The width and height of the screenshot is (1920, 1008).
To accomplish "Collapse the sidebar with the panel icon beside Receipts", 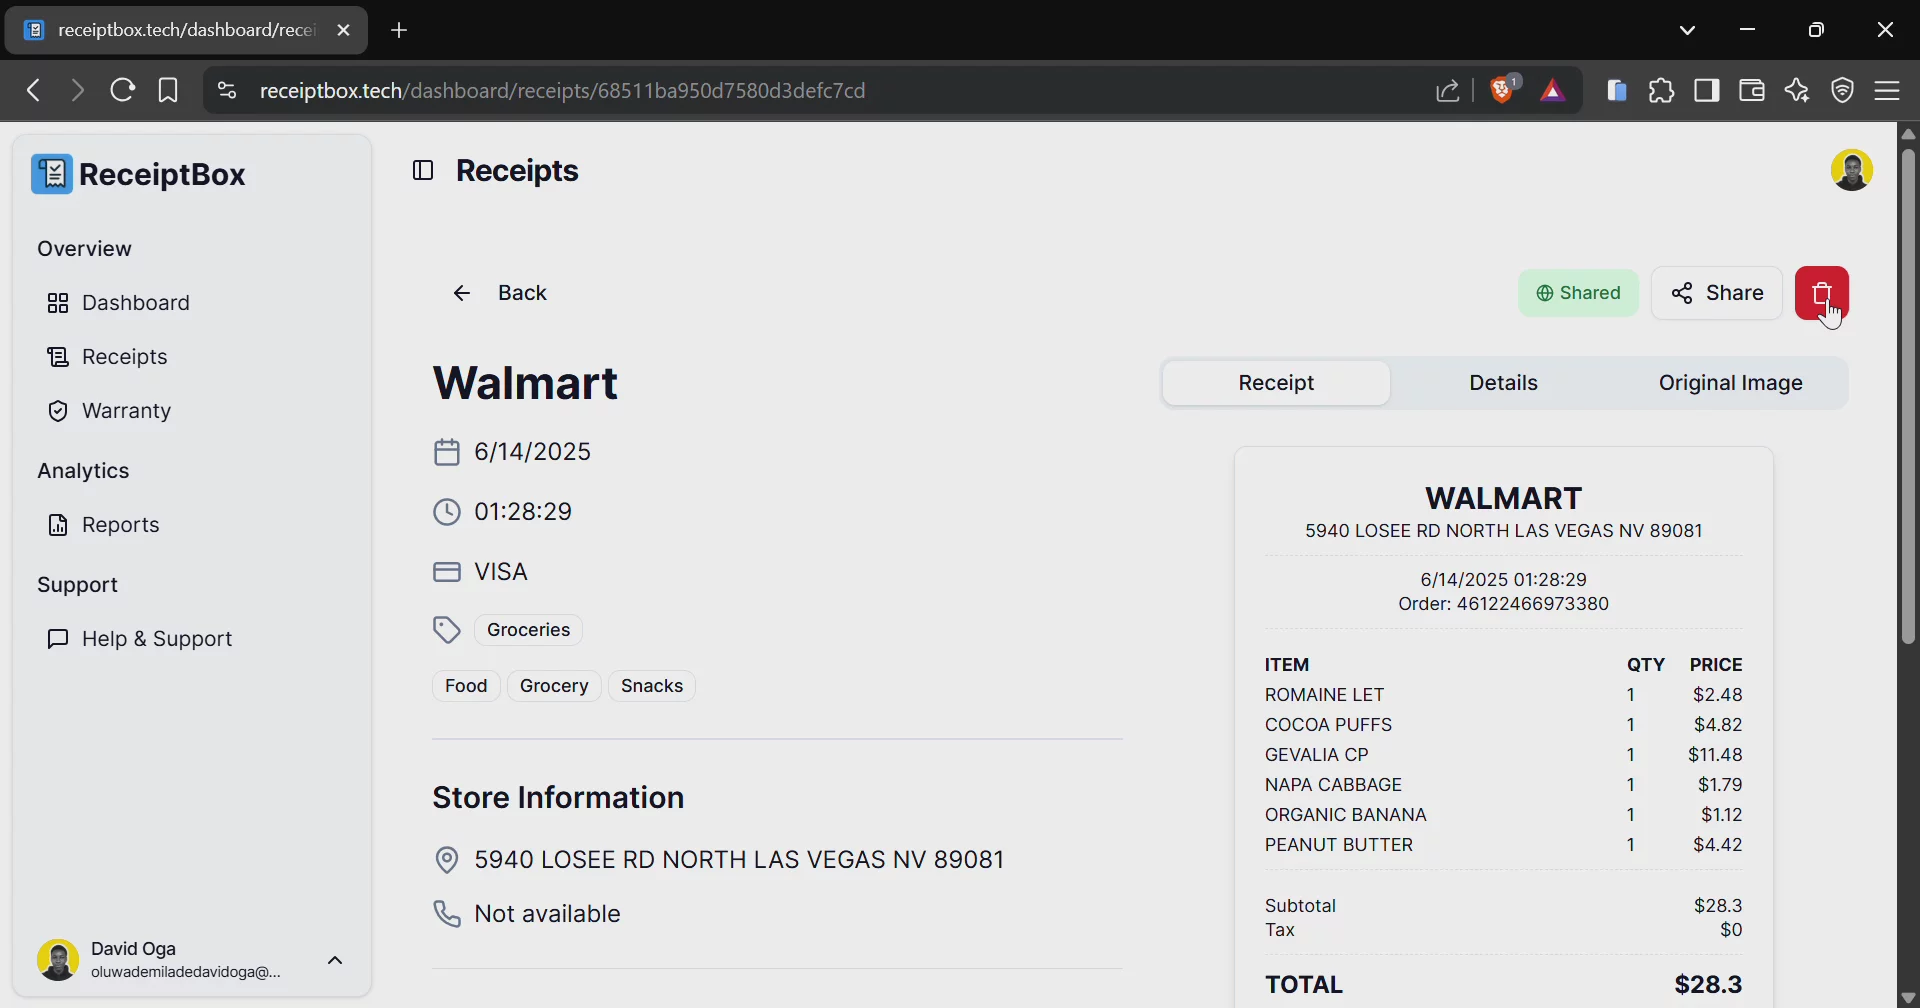I will pyautogui.click(x=423, y=170).
